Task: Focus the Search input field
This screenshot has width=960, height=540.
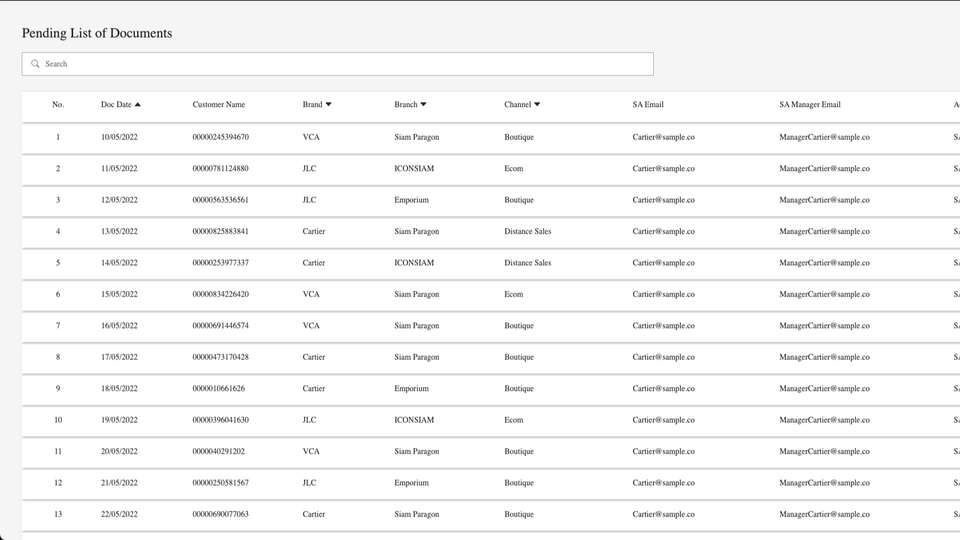Action: [337, 64]
